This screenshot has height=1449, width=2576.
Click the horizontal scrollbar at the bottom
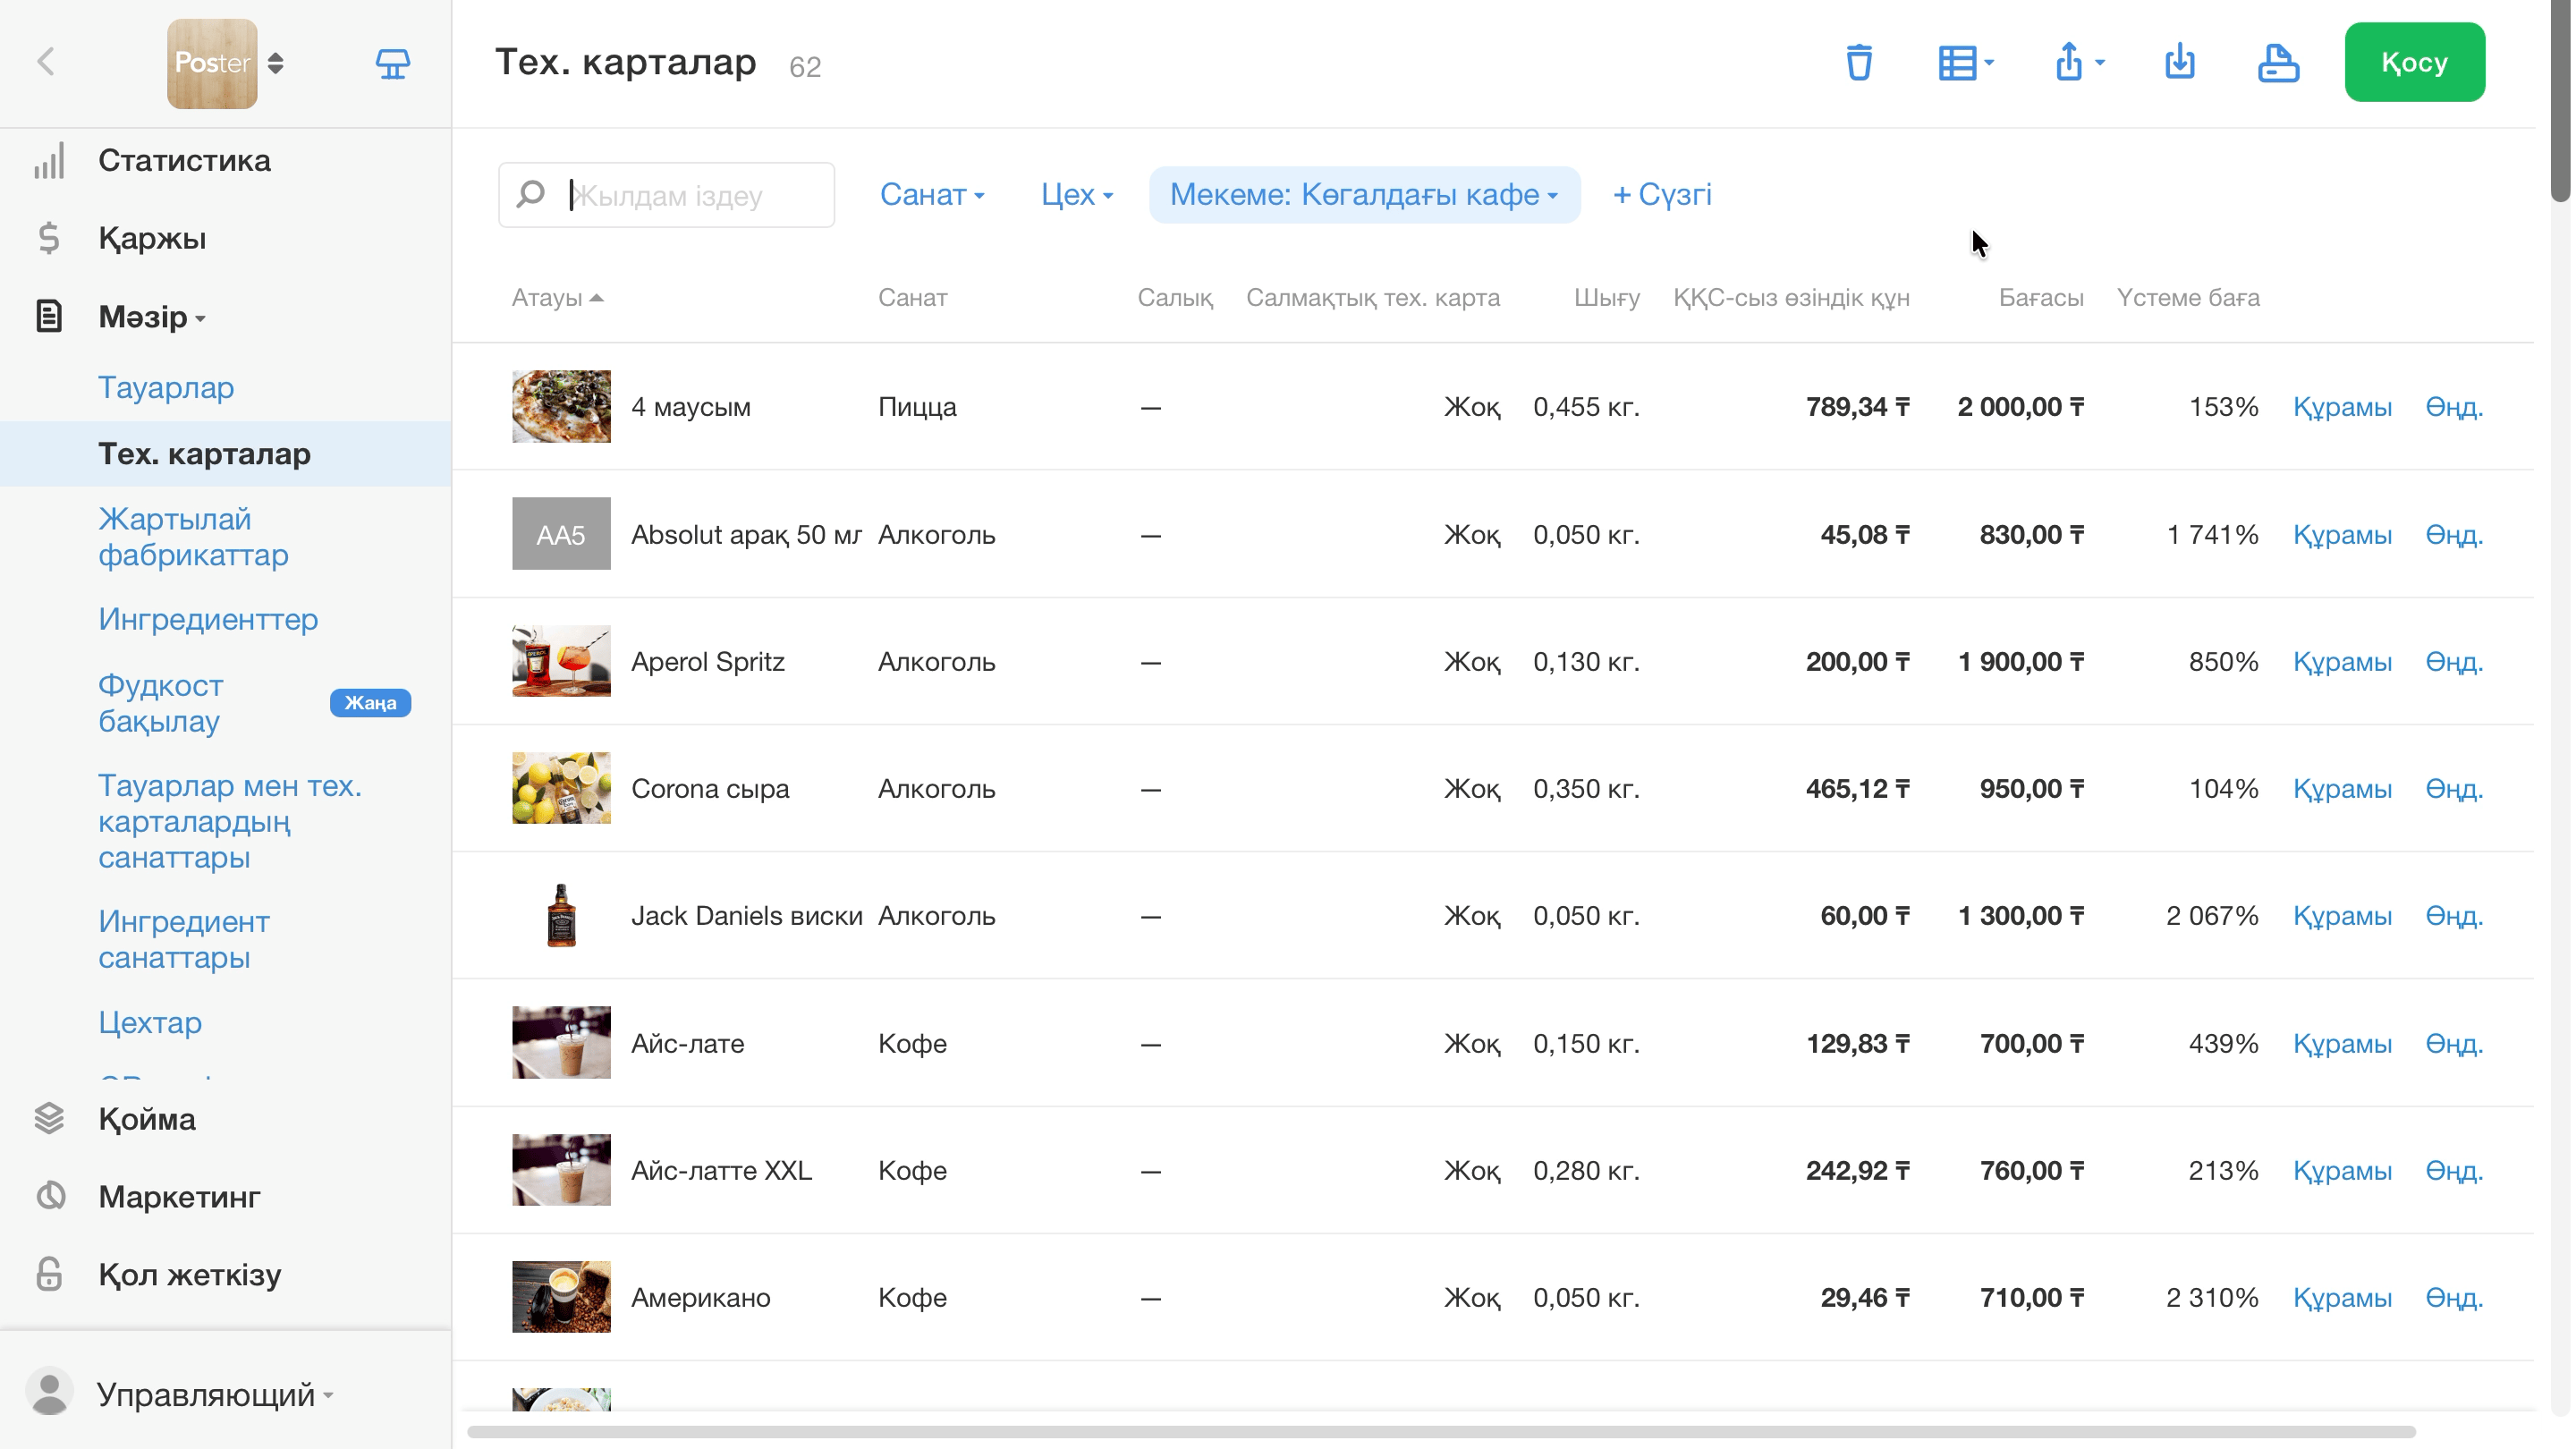tap(1441, 1431)
